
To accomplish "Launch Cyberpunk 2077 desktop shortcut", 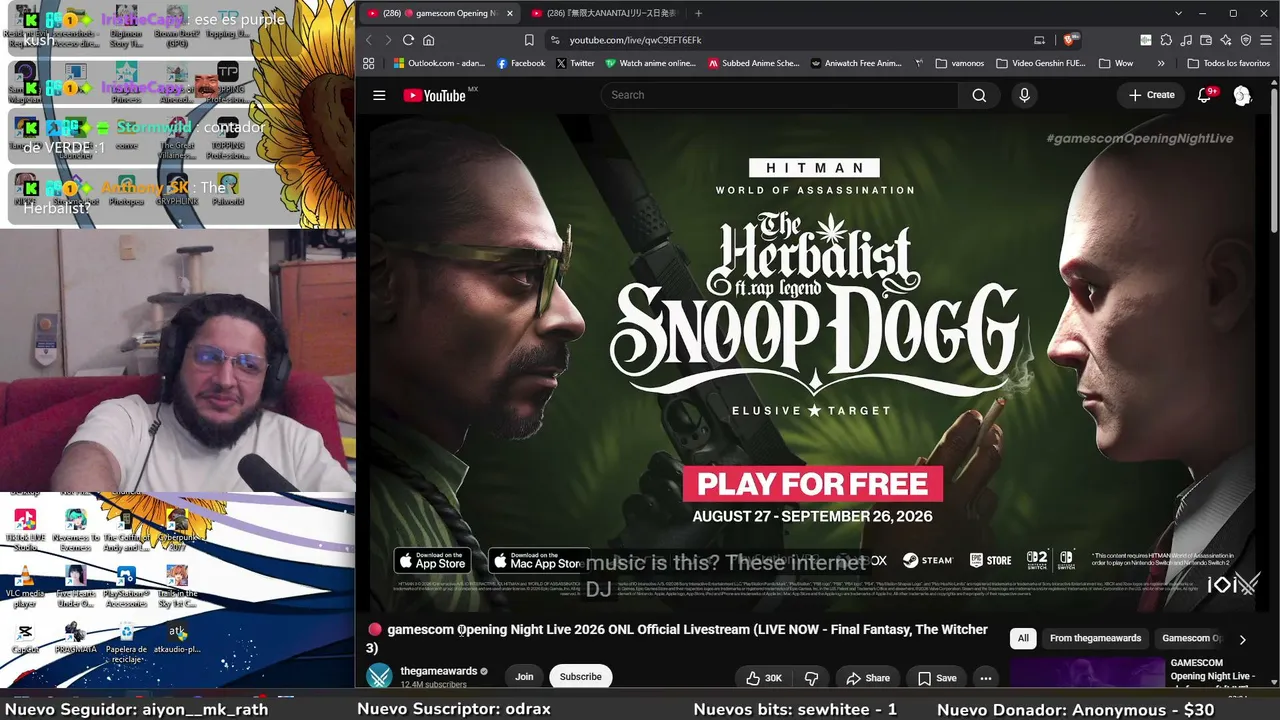I will tap(177, 531).
